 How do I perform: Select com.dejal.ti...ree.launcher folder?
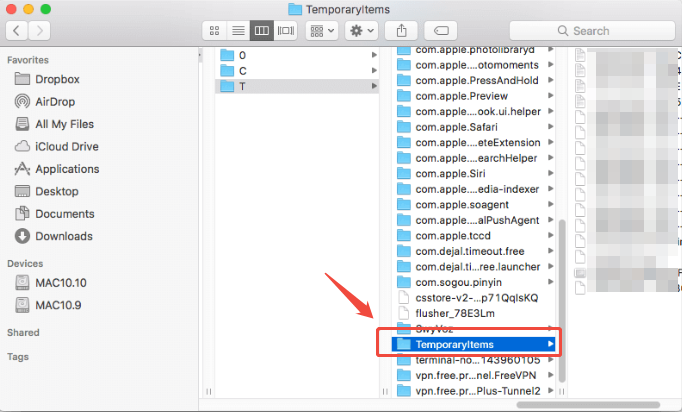474,267
